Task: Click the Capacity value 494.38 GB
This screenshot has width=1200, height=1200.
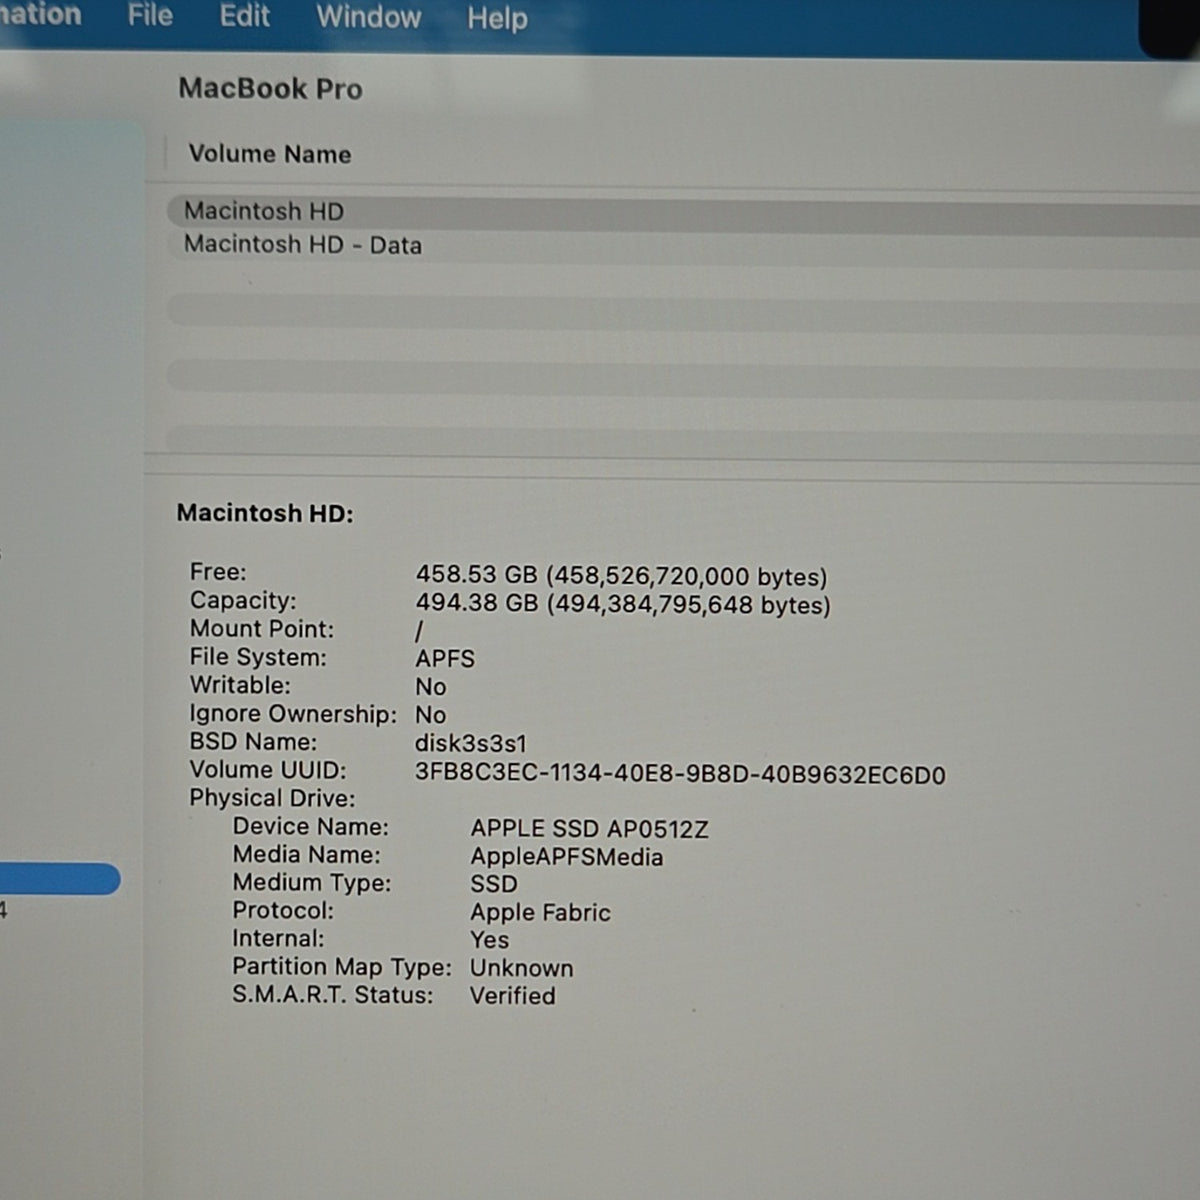Action: pyautogui.click(x=623, y=604)
